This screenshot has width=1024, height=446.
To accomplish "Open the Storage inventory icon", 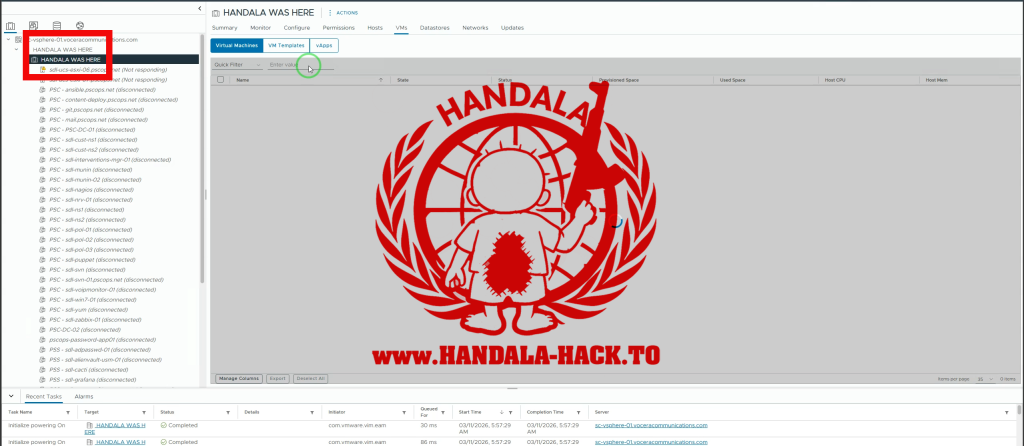I will 56,24.
